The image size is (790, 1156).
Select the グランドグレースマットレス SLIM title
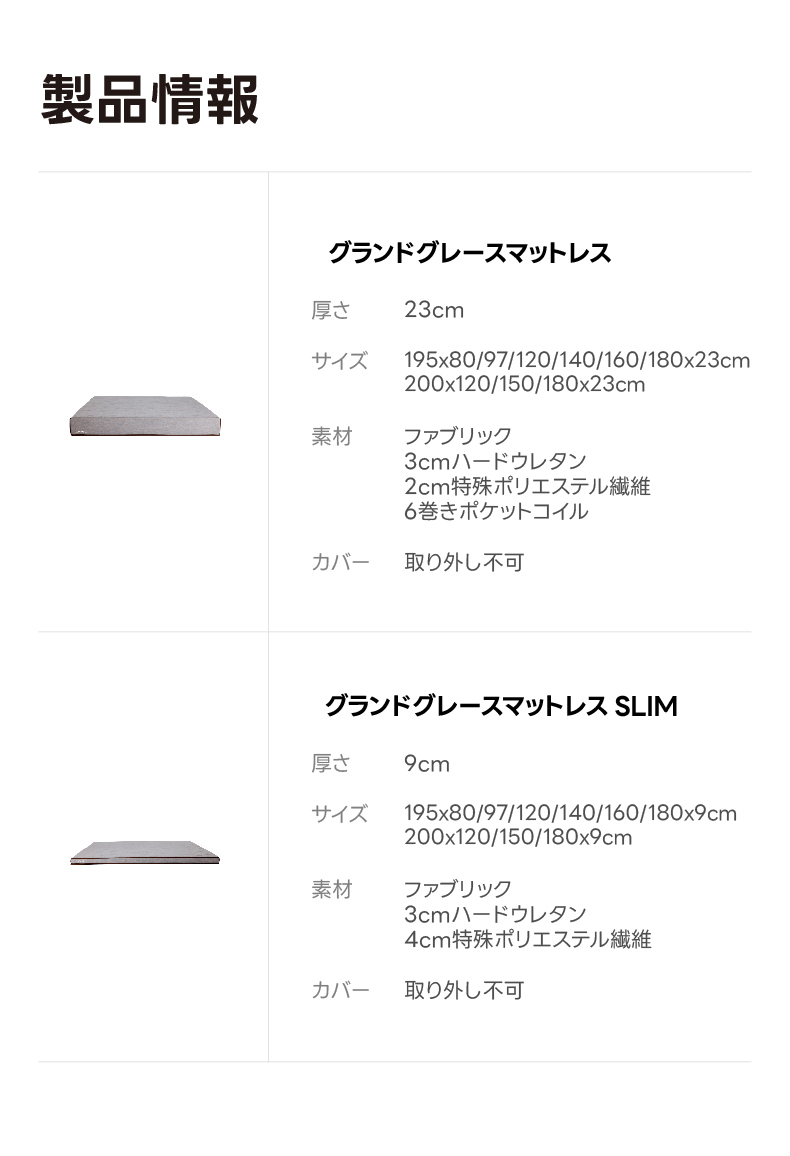click(x=500, y=707)
